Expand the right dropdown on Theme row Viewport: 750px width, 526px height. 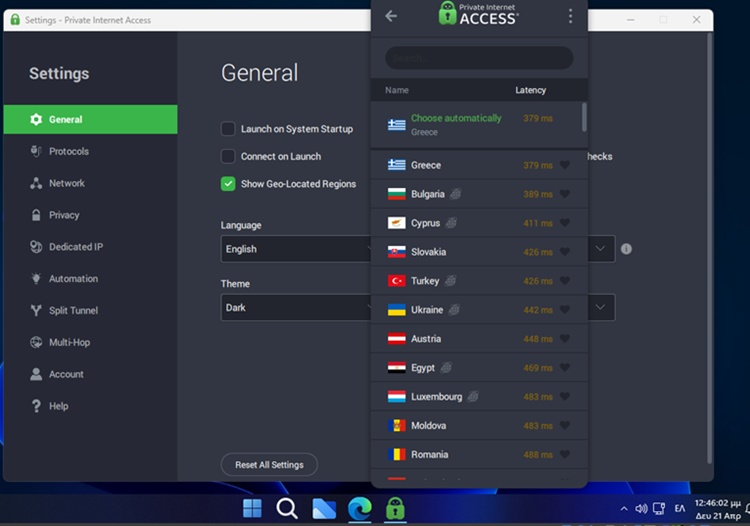pyautogui.click(x=600, y=307)
